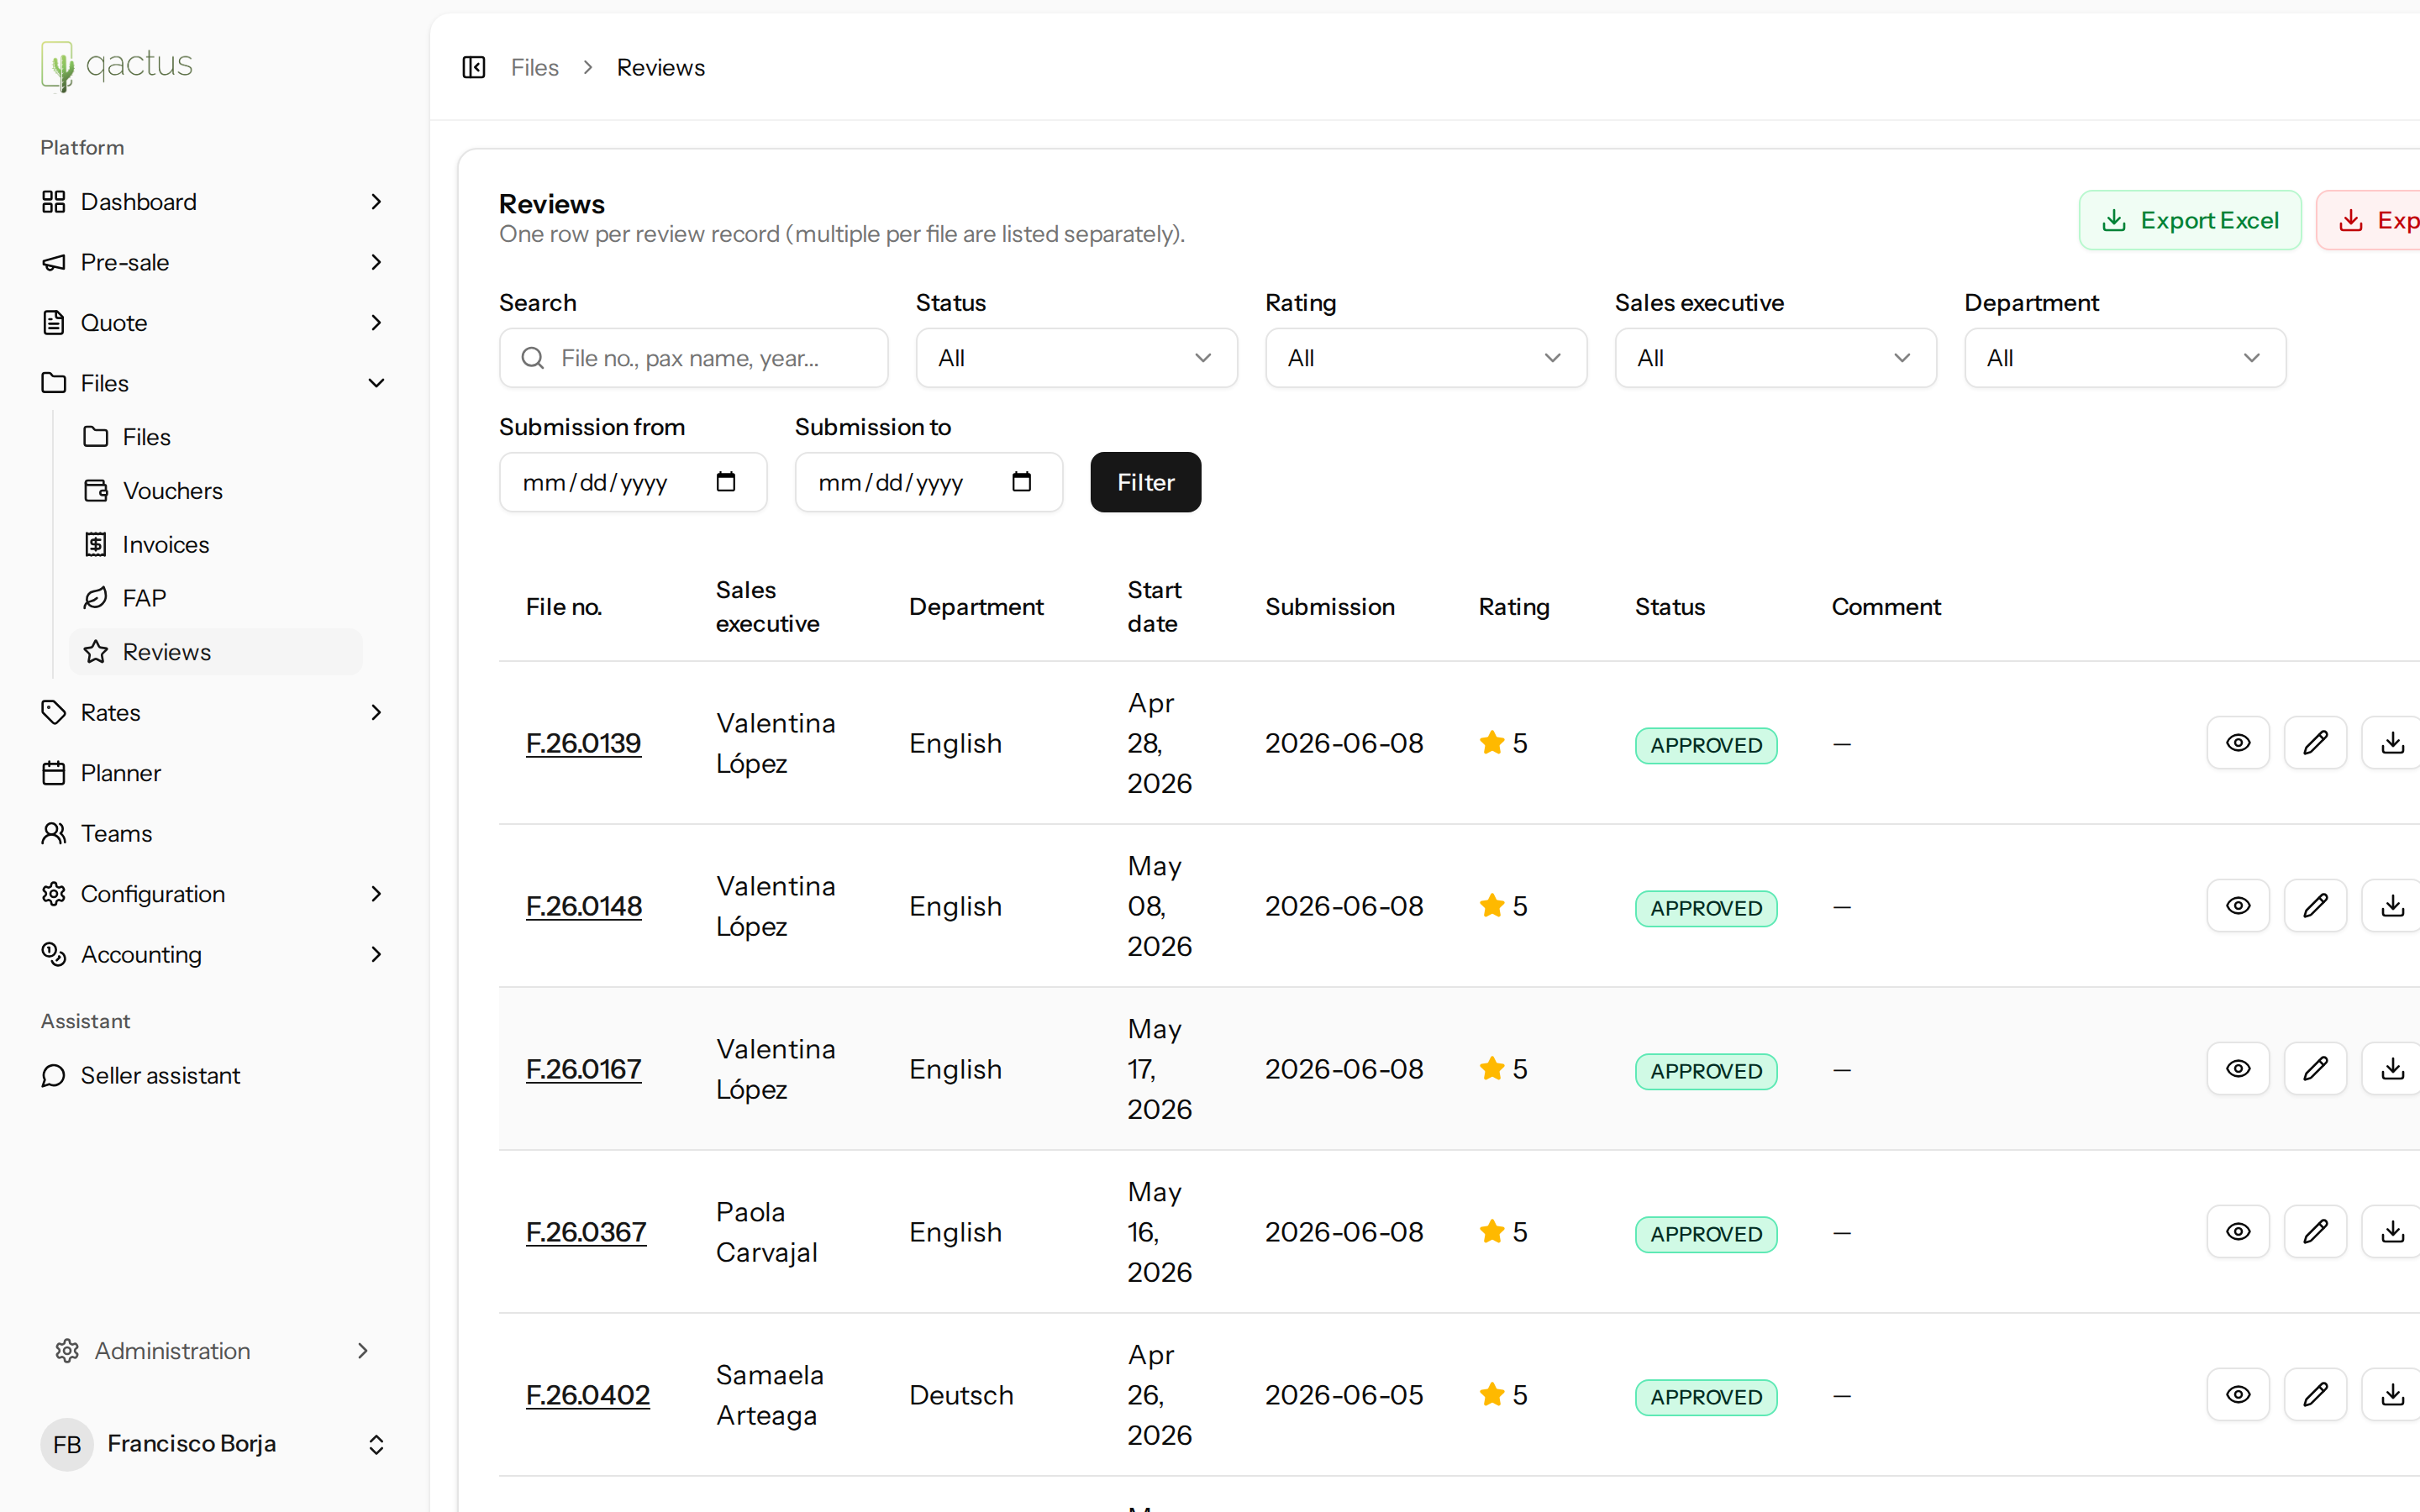Open the Planner page
The image size is (2420, 1512).
click(x=214, y=773)
